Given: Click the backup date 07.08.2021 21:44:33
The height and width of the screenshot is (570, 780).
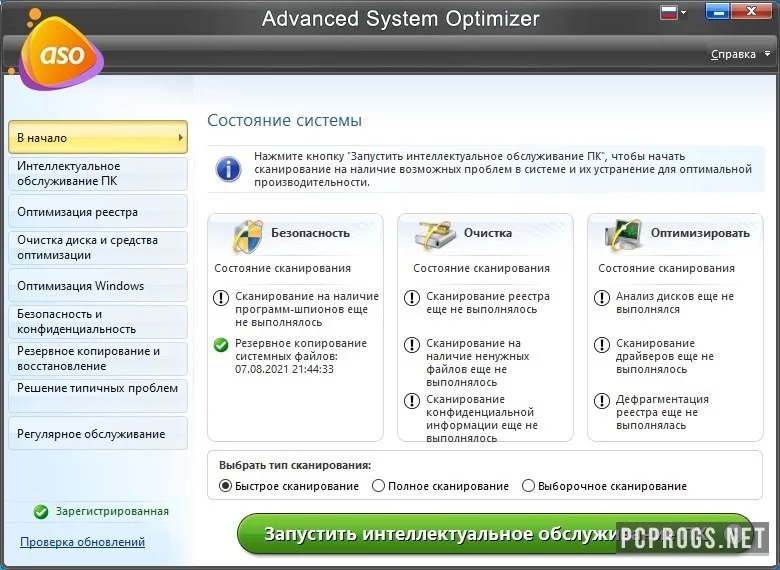Looking at the screenshot, I should 284,369.
